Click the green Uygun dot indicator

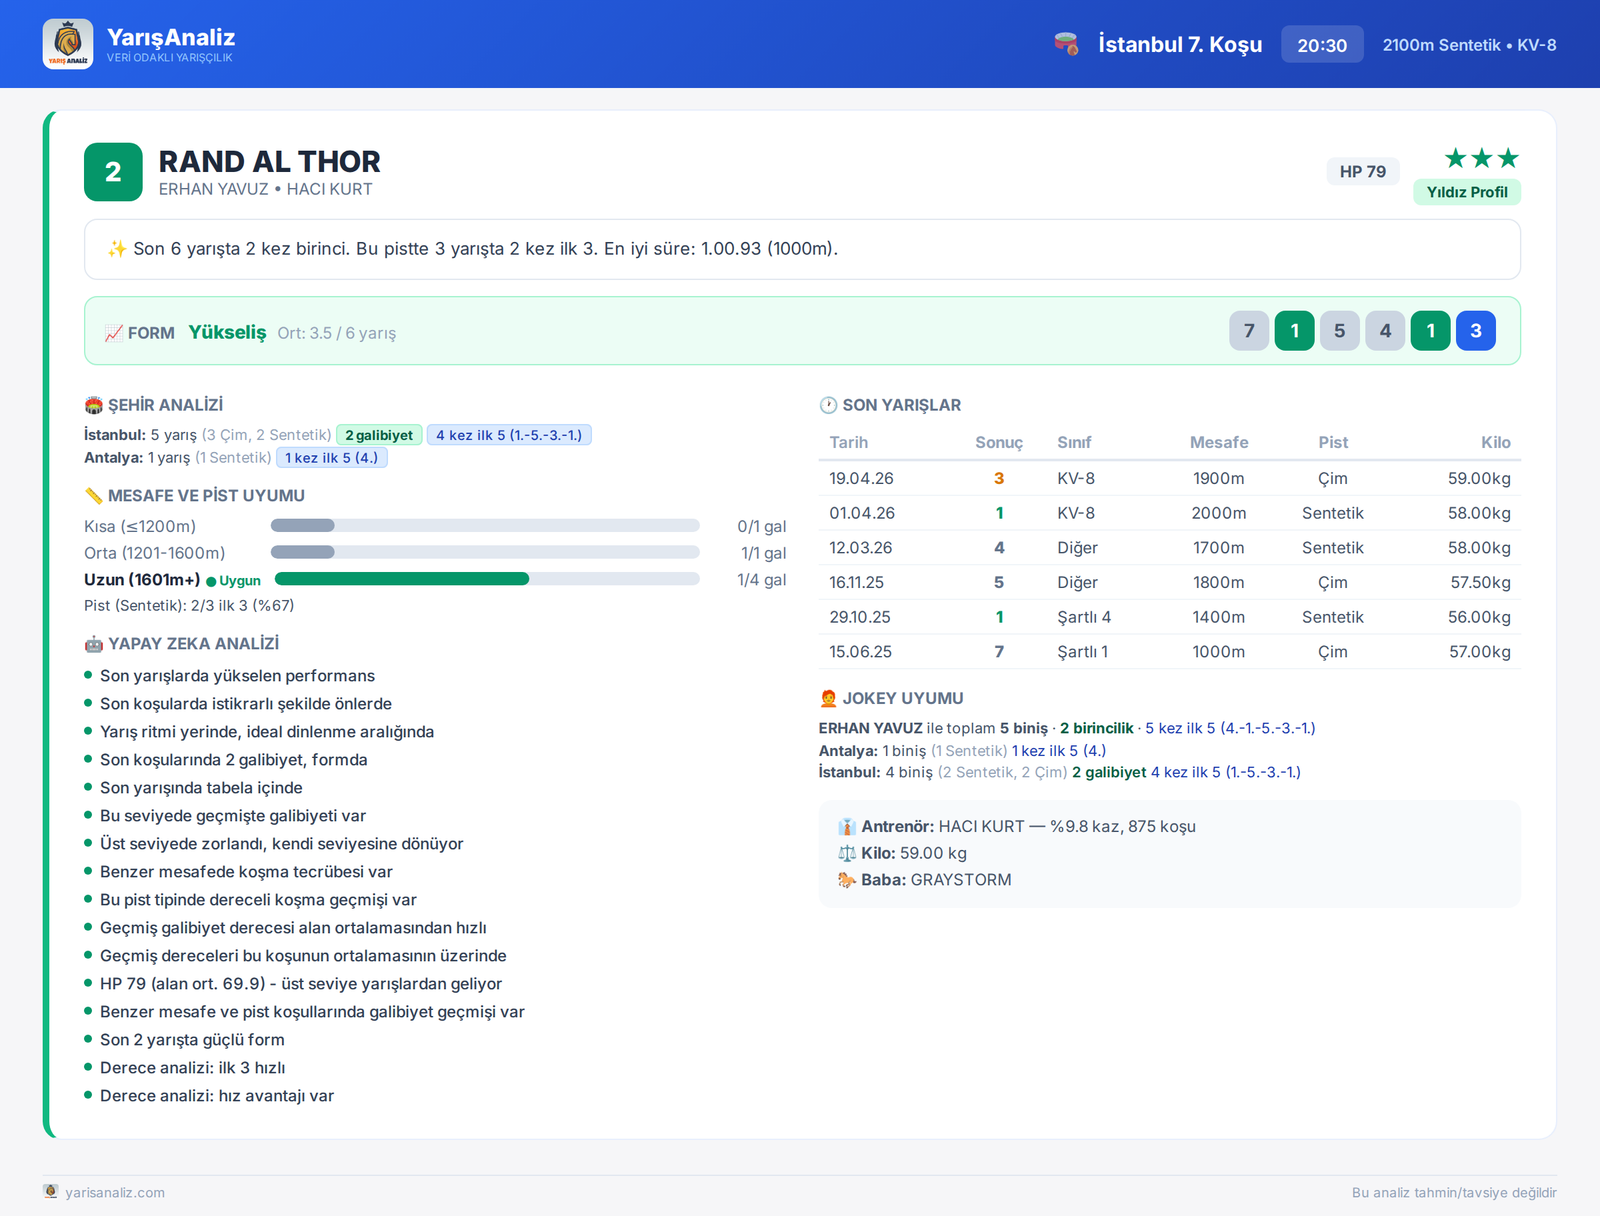[x=211, y=581]
